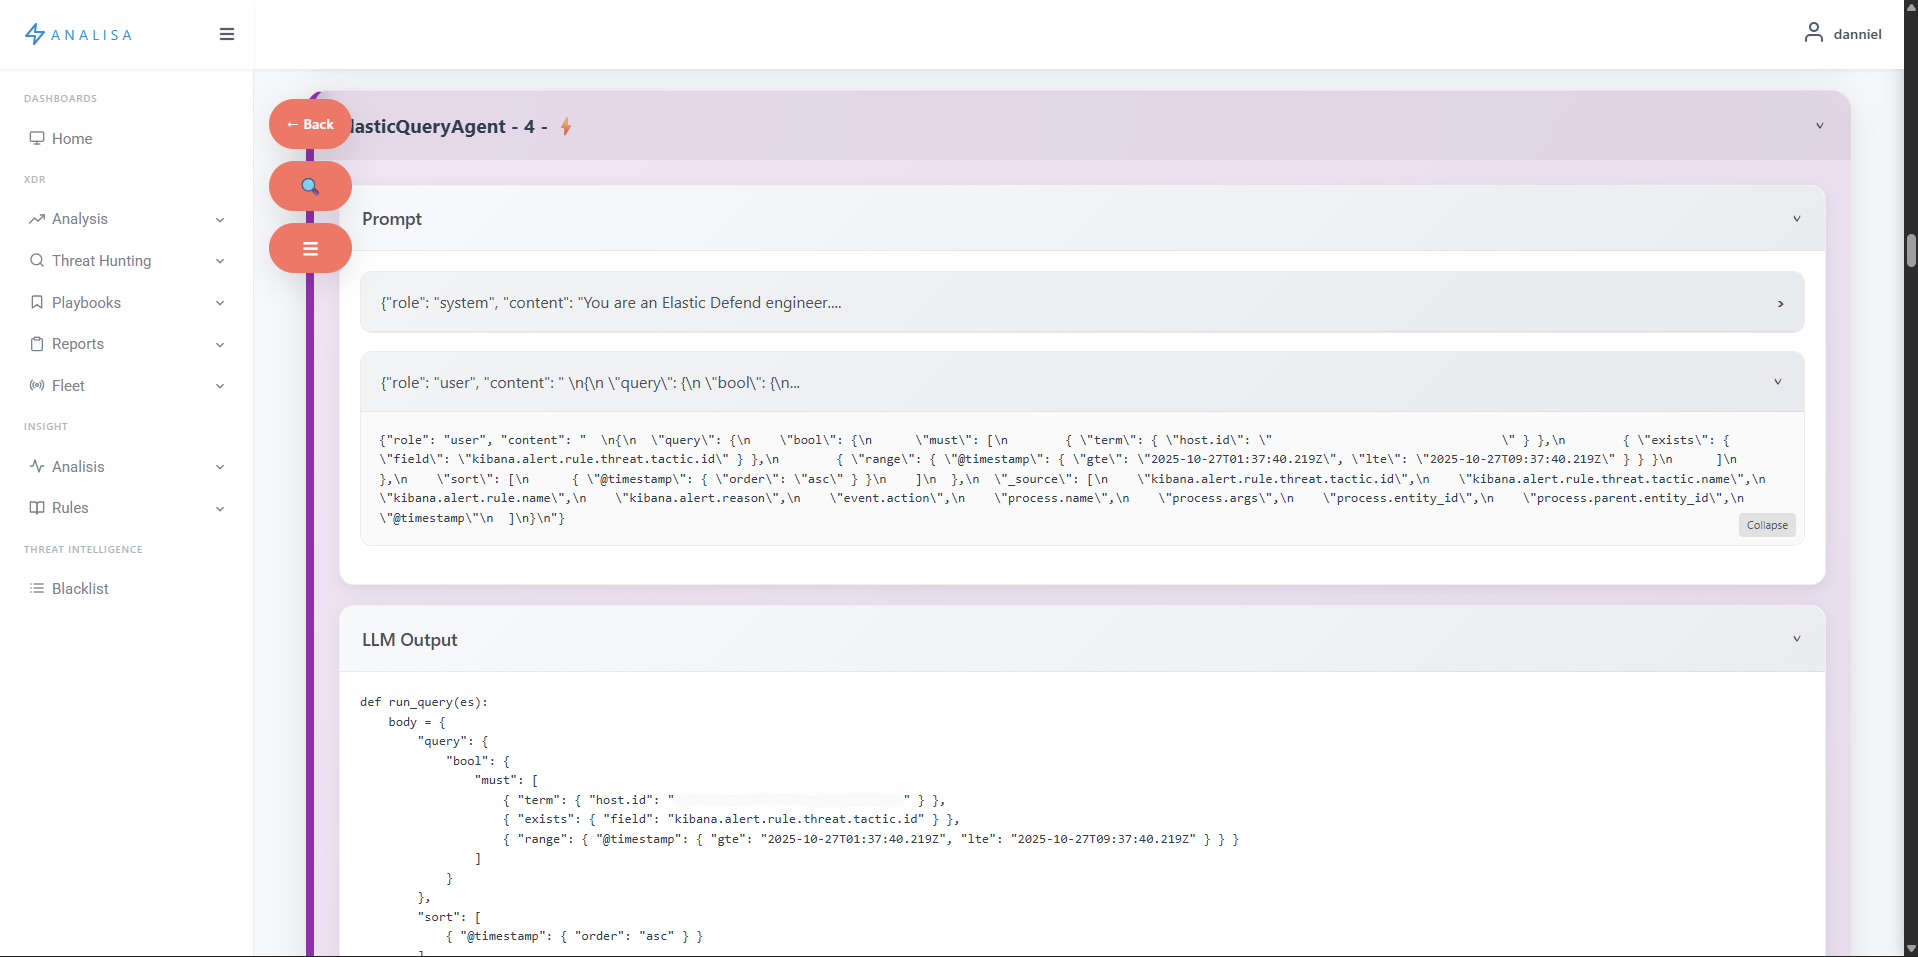Click the Back button
1918x957 pixels.
[x=309, y=124]
